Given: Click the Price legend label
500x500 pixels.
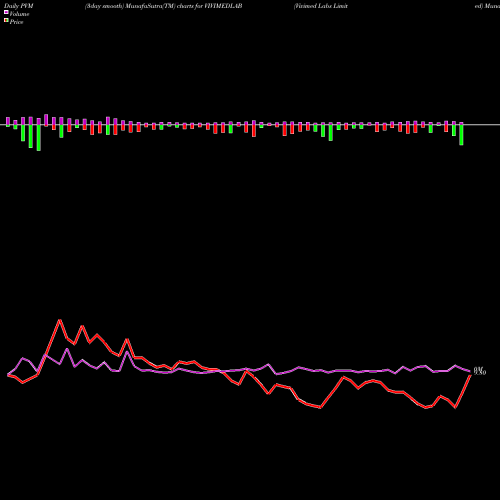Looking at the screenshot, I should point(16,22).
